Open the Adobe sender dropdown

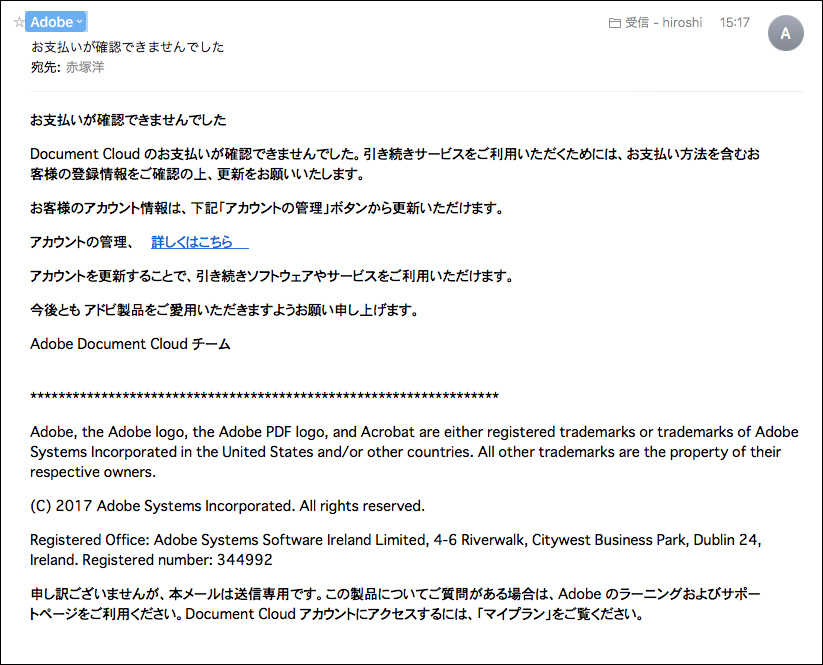tap(56, 22)
